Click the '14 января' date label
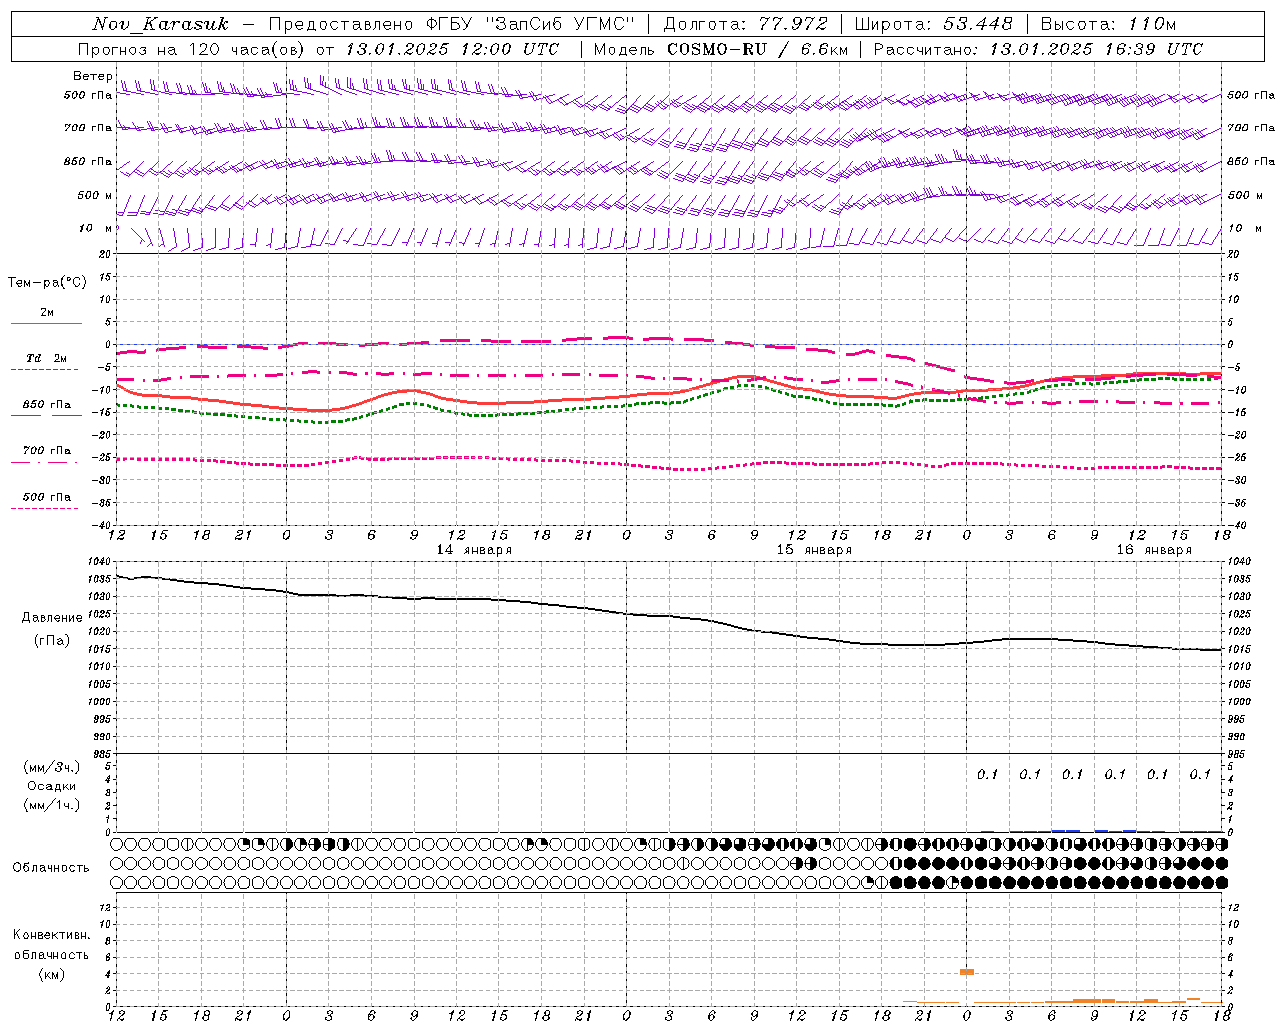Viewport: 1280px width, 1024px height. click(474, 550)
